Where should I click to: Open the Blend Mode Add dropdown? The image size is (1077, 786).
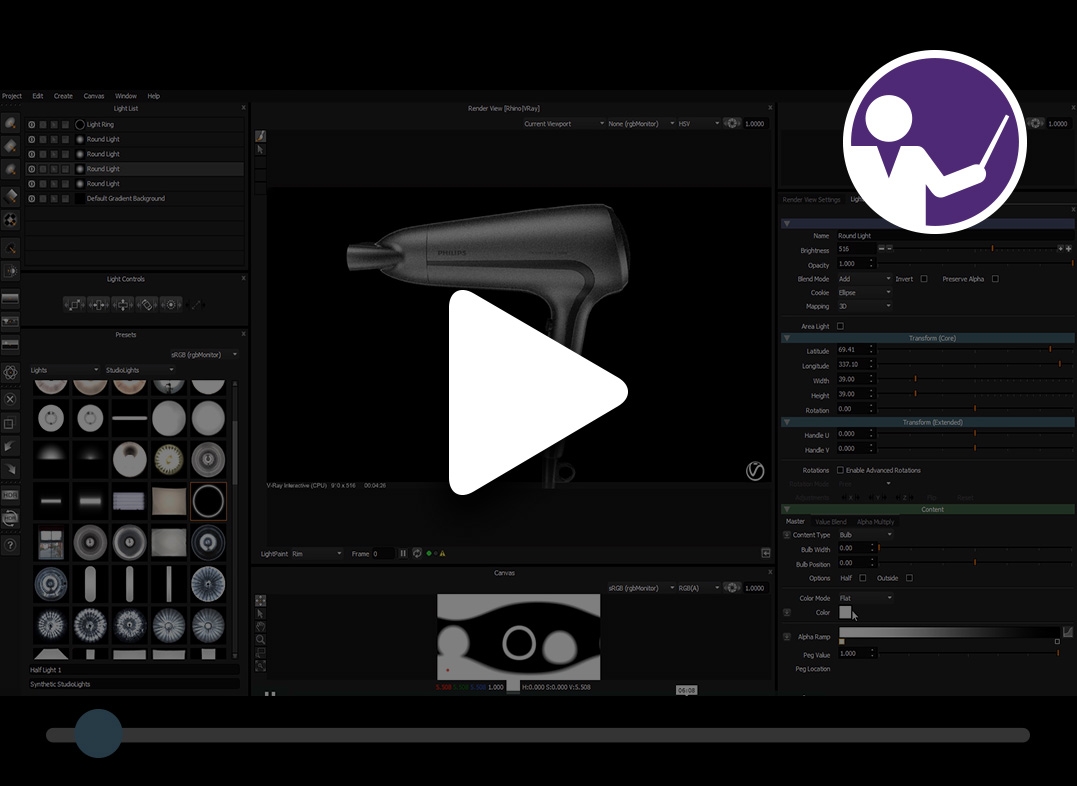864,279
